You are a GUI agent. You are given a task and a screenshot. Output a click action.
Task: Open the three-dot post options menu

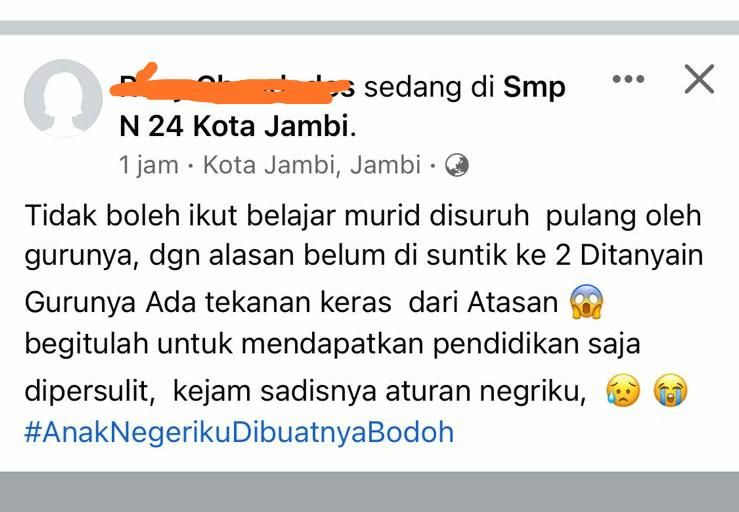(x=628, y=79)
